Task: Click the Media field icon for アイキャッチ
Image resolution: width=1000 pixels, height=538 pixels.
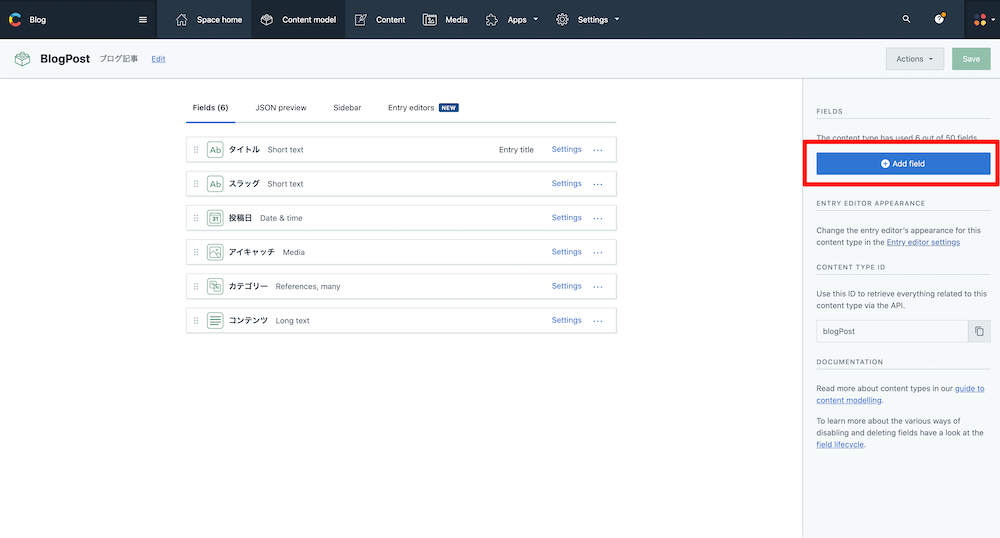Action: (215, 252)
